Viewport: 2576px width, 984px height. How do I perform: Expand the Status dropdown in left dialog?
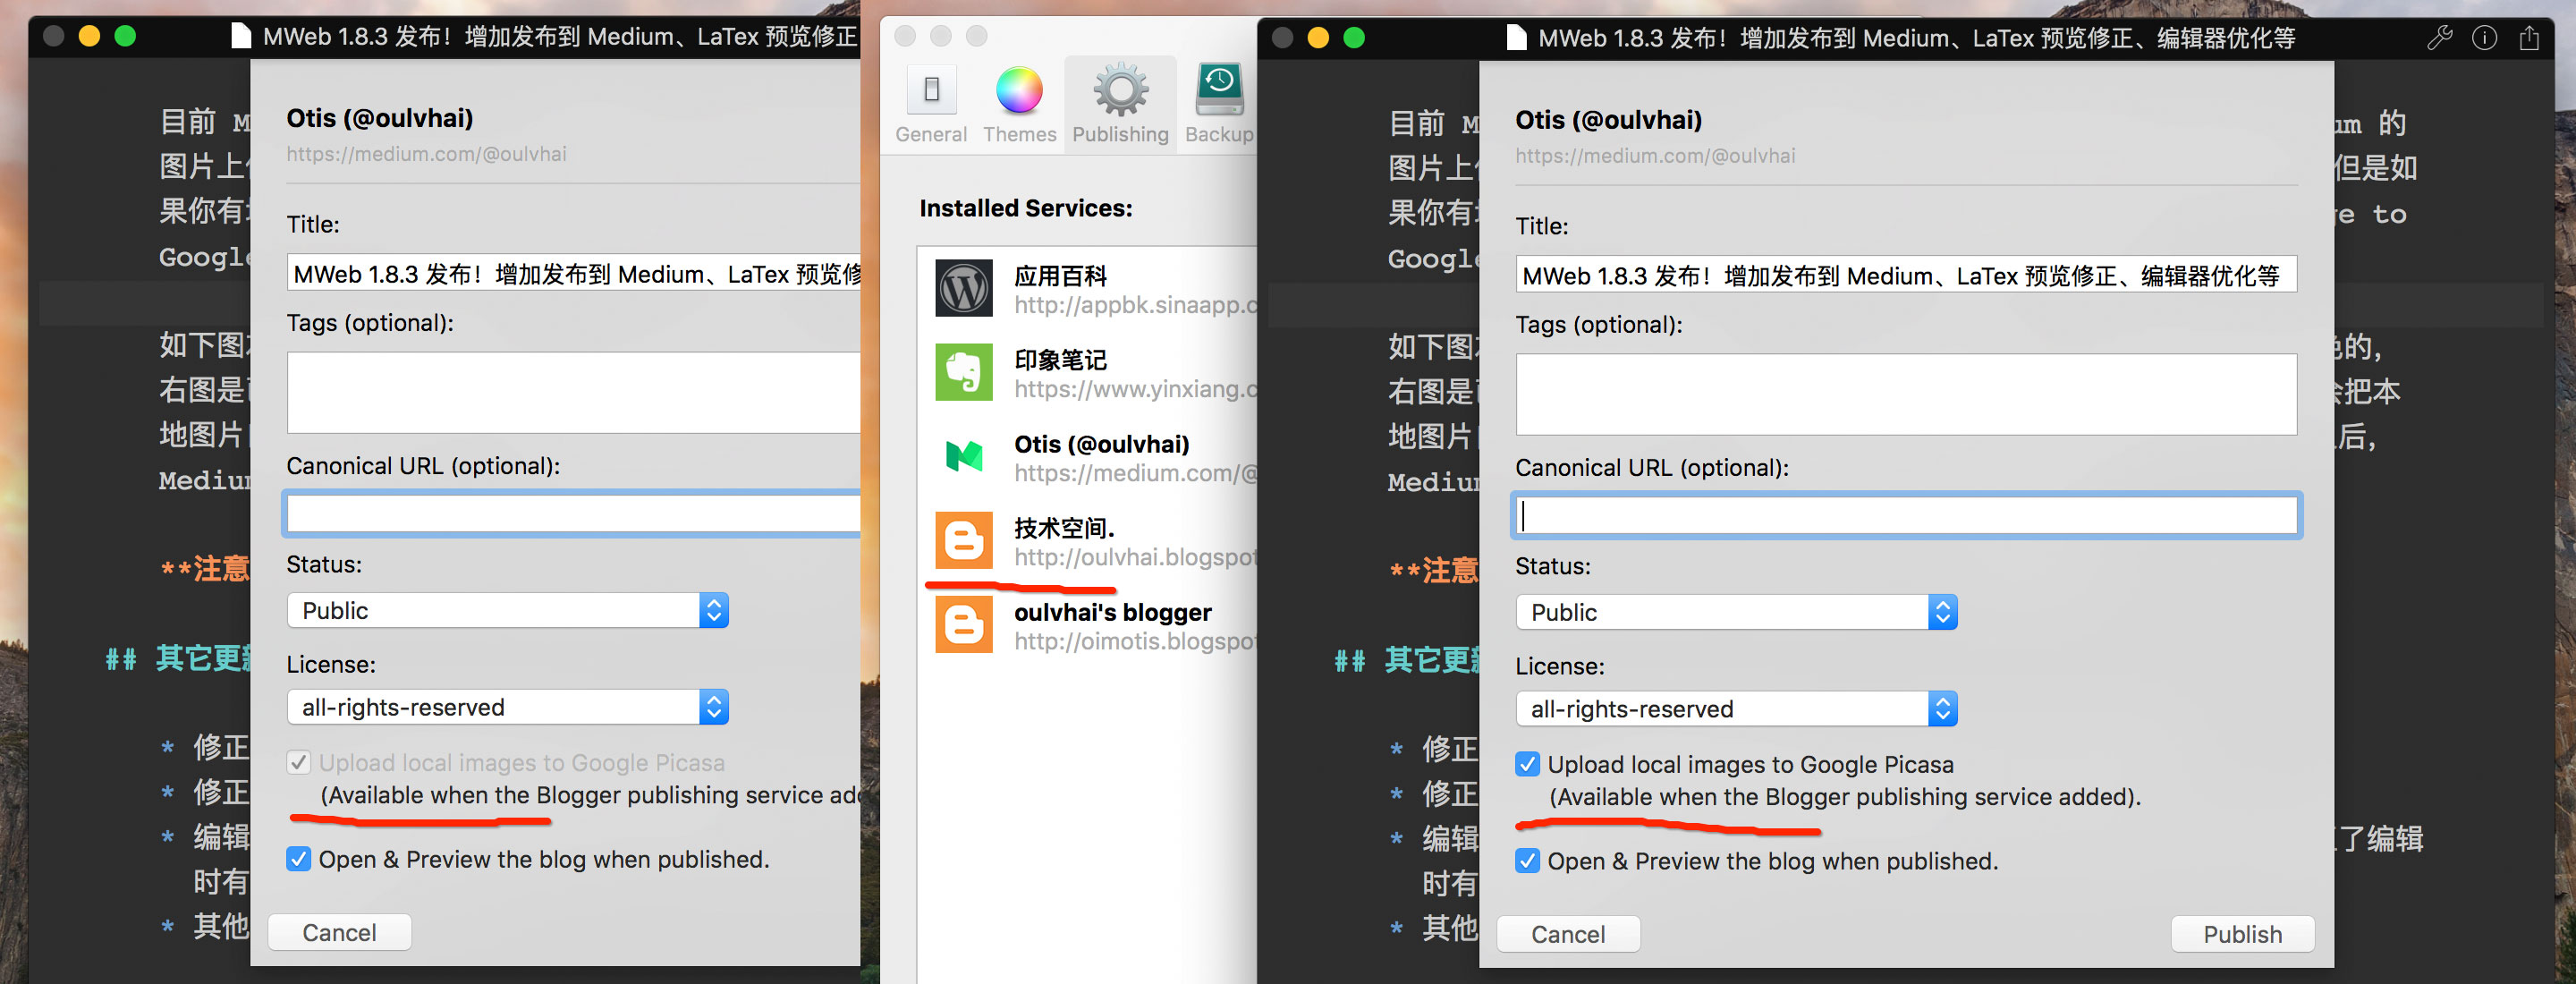(507, 610)
